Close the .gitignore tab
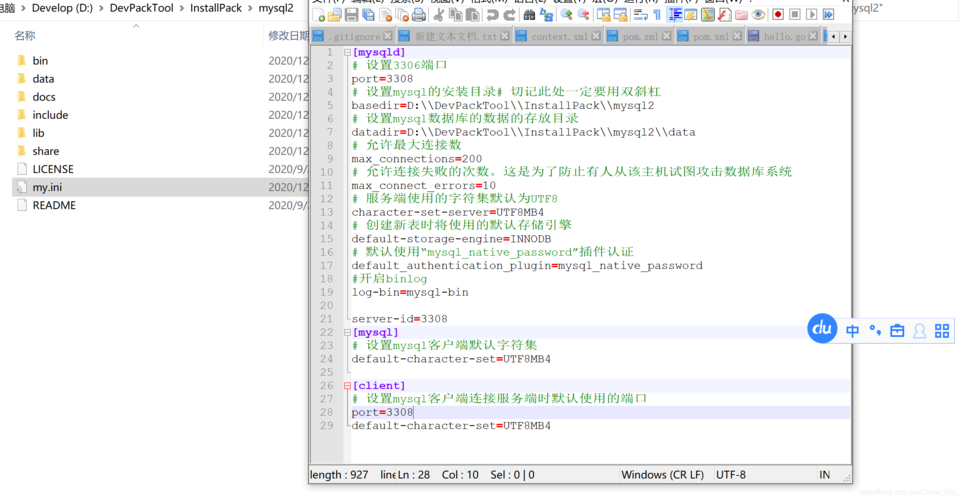Screen dimensions: 964x500 point(387,37)
